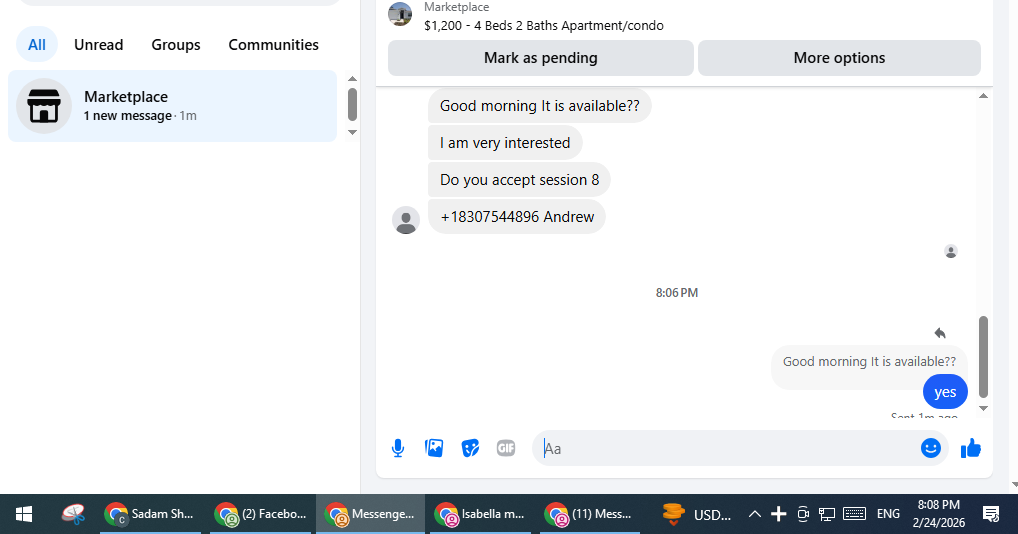Click the reply arrow icon above quoted message

tap(940, 333)
